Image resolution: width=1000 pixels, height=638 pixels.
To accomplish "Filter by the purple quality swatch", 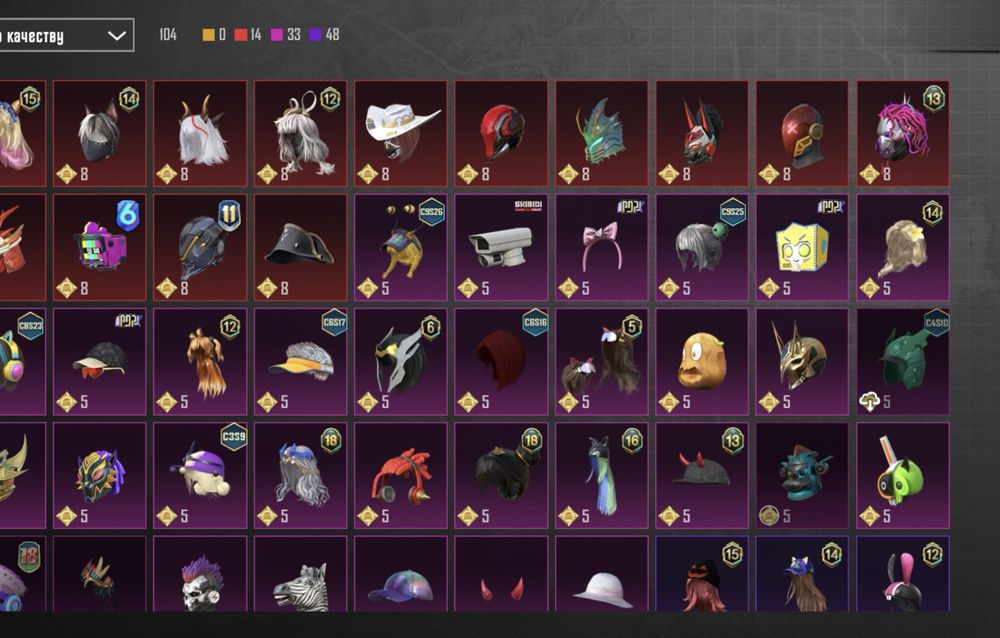I will click(x=315, y=35).
